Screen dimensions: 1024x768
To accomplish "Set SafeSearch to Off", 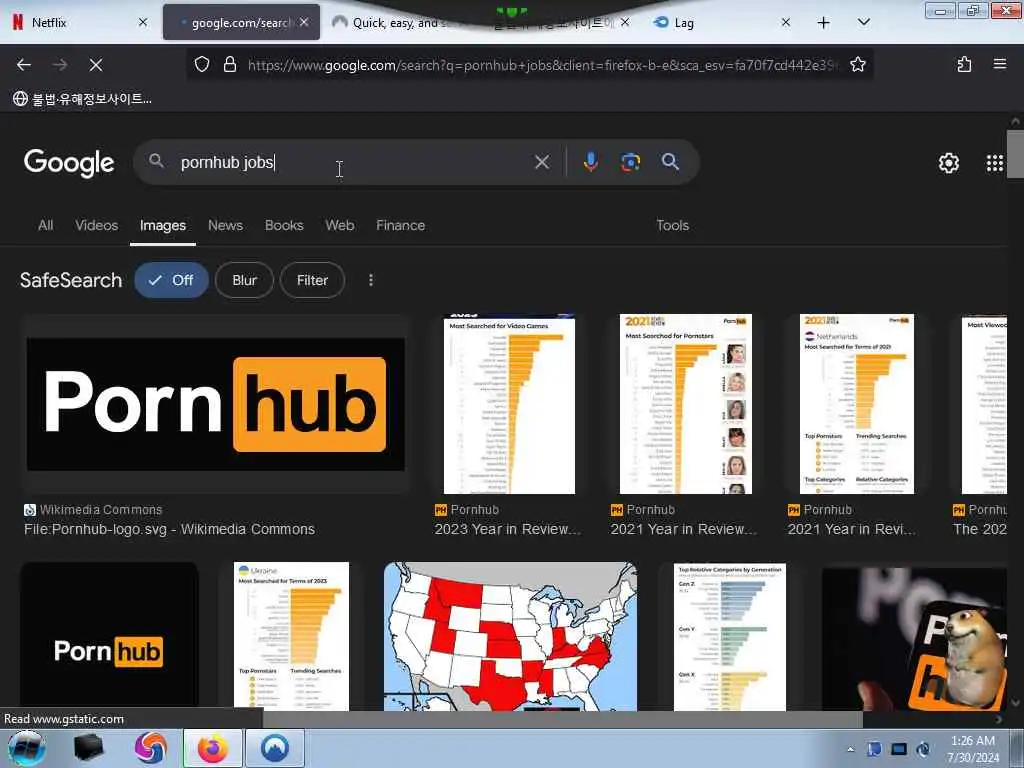I will pos(171,280).
